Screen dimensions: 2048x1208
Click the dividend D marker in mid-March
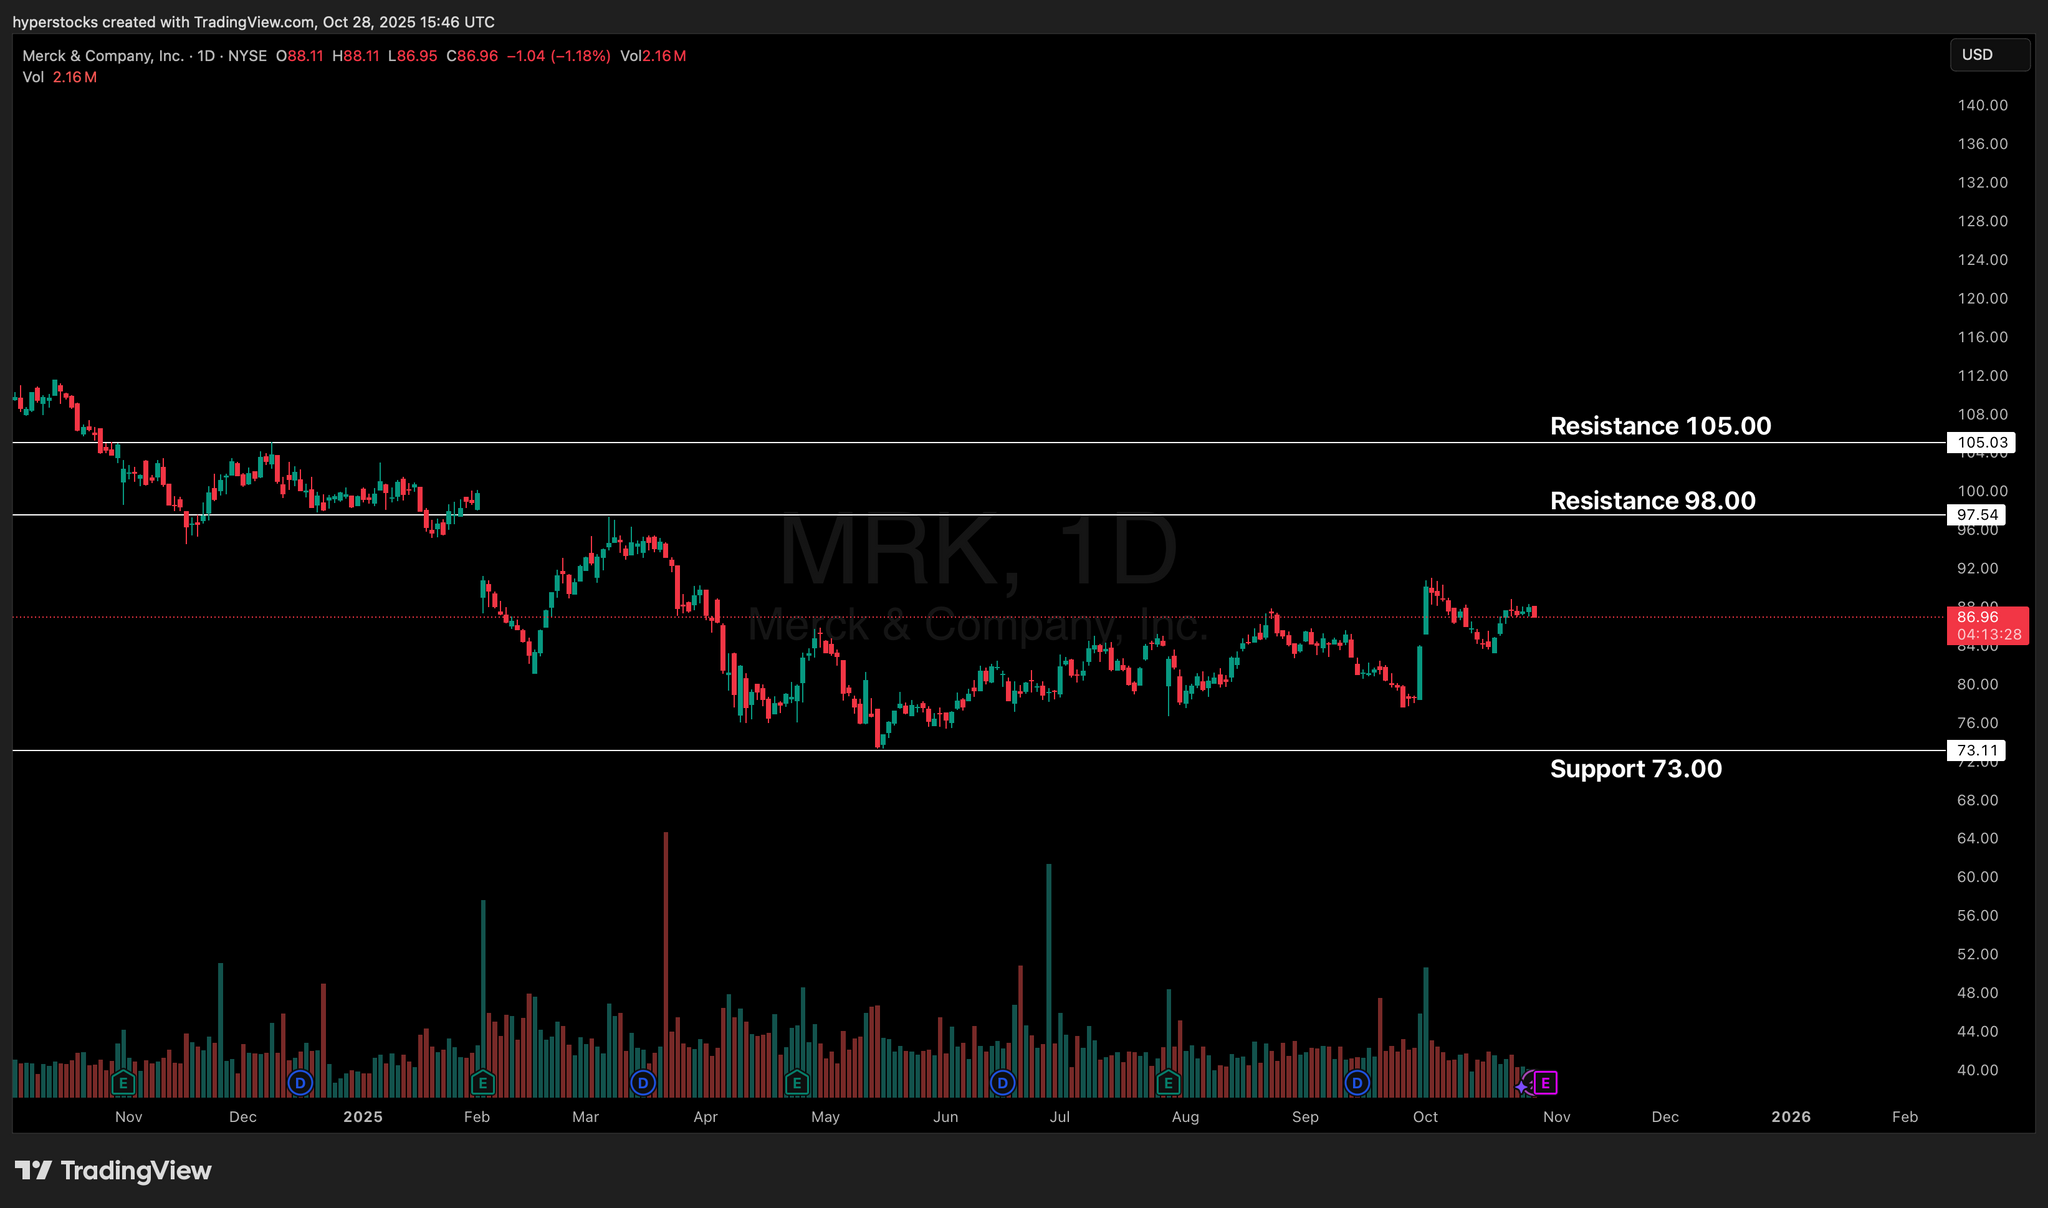[x=643, y=1082]
